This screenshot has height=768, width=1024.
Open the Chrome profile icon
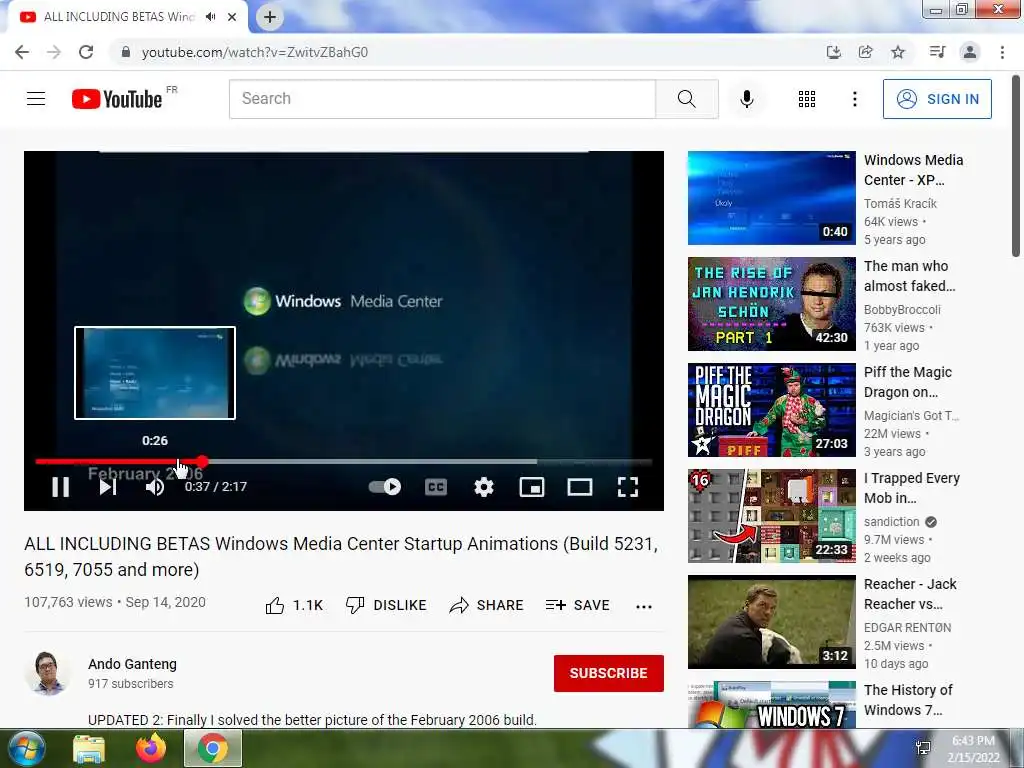970,52
